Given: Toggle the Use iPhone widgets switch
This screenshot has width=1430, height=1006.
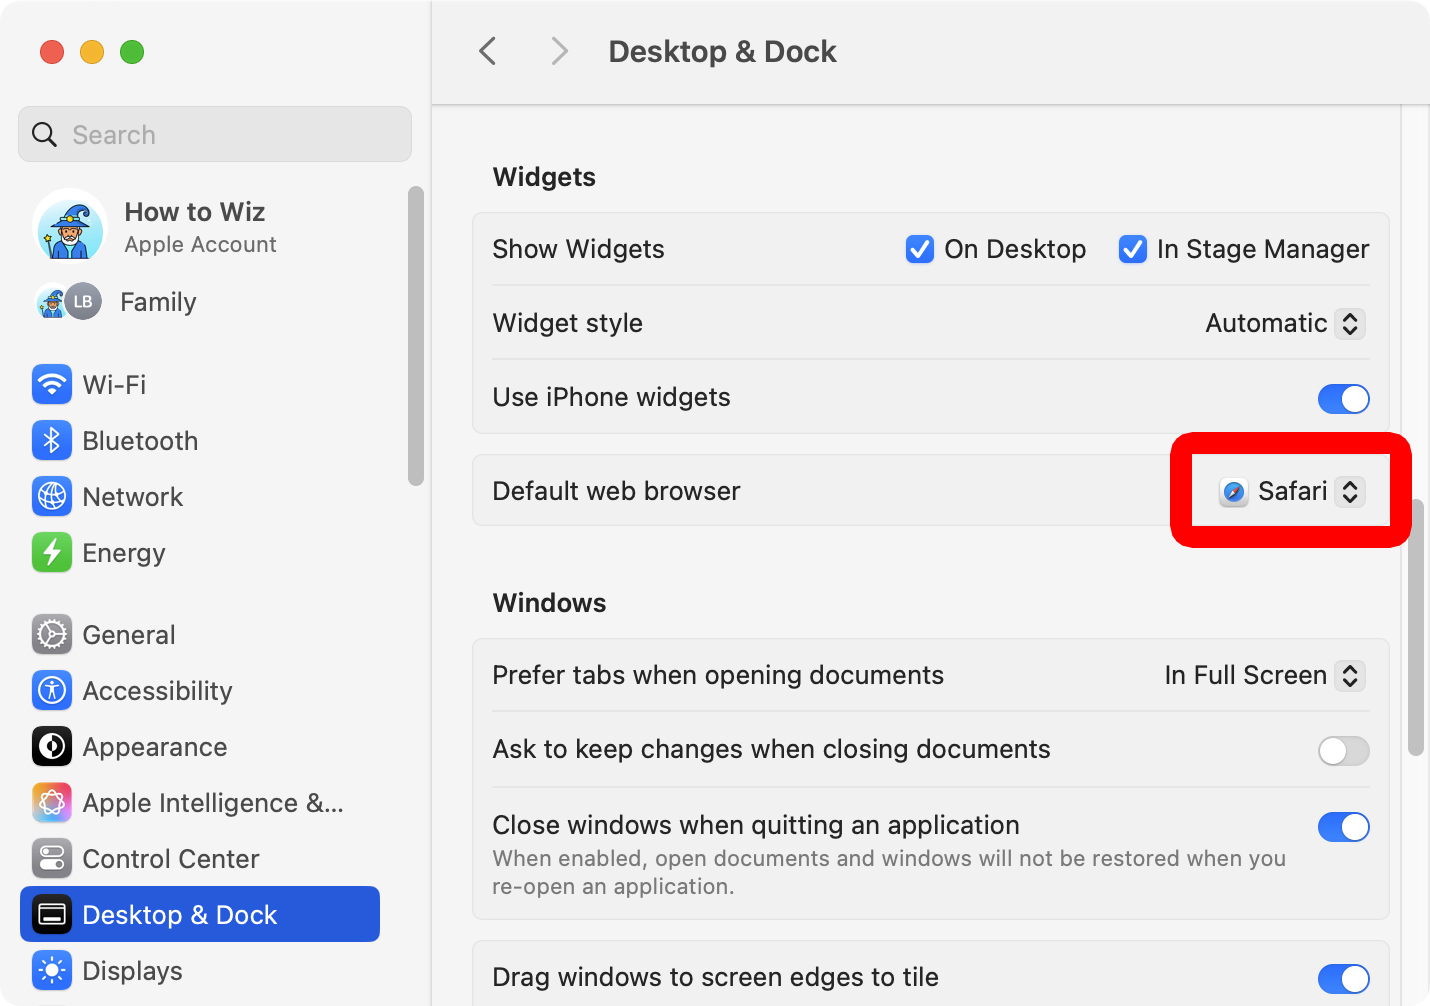Looking at the screenshot, I should [1344, 398].
